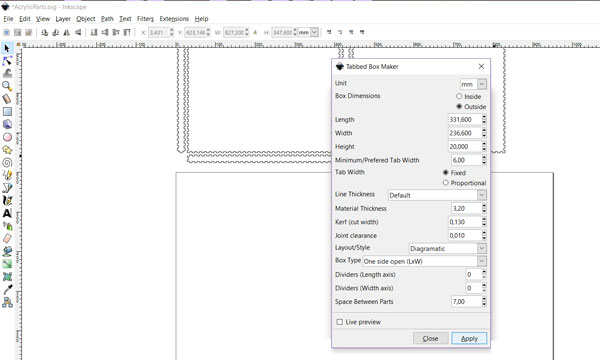The width and height of the screenshot is (600, 360).
Task: Click the Material Thickness field
Action: [x=469, y=209]
